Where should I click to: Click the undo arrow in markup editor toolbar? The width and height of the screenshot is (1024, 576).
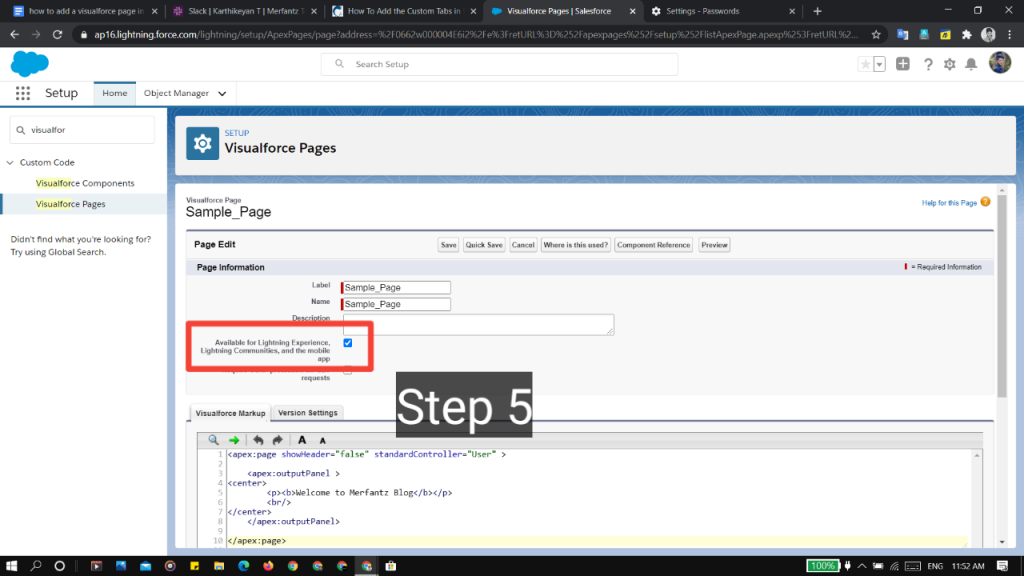(258, 440)
